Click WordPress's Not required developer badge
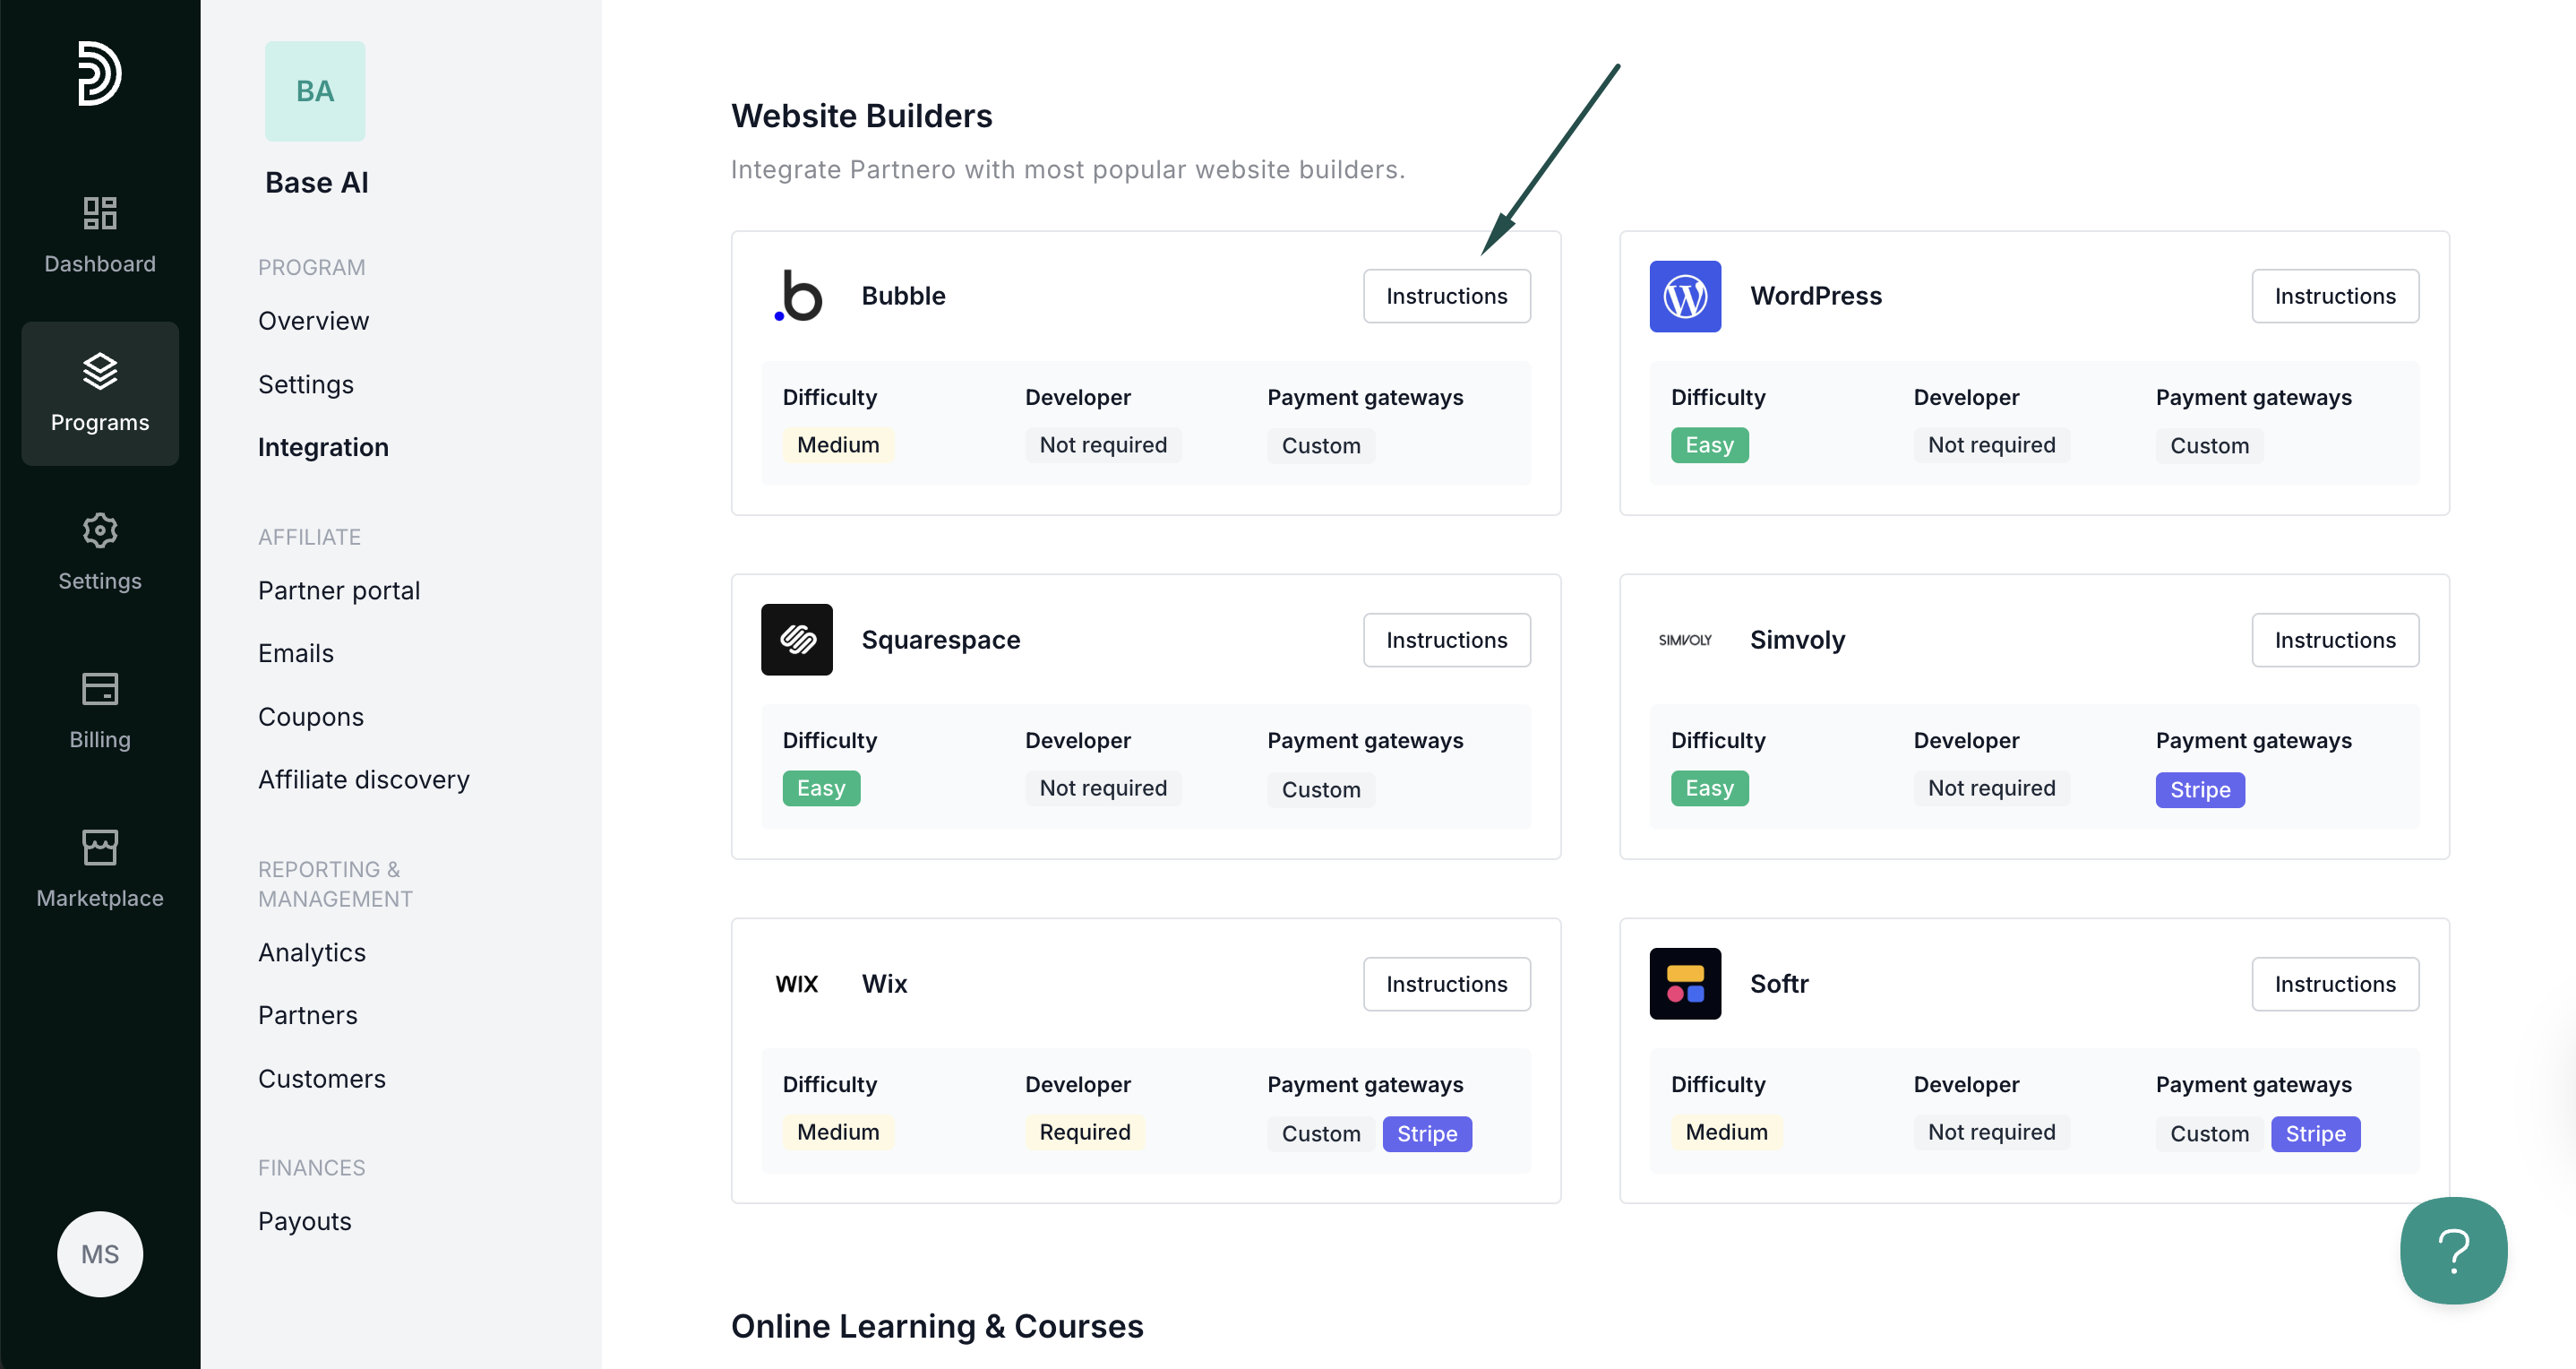This screenshot has width=2576, height=1369. [x=1992, y=445]
